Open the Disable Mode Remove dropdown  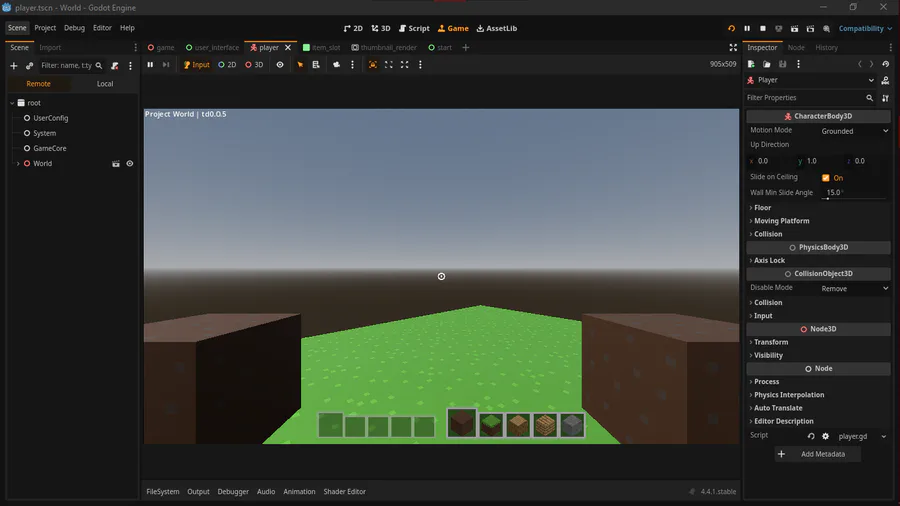coord(854,289)
